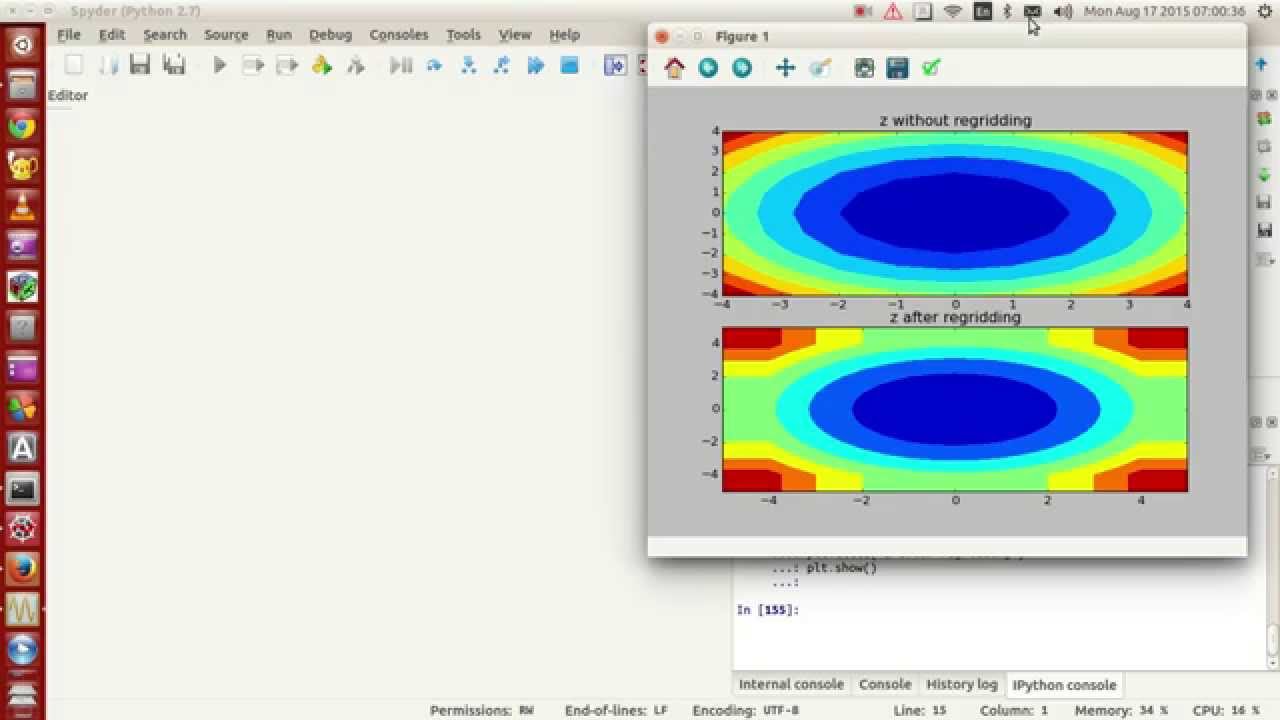Save the current file via toolbar
The height and width of the screenshot is (720, 1280).
pos(140,66)
